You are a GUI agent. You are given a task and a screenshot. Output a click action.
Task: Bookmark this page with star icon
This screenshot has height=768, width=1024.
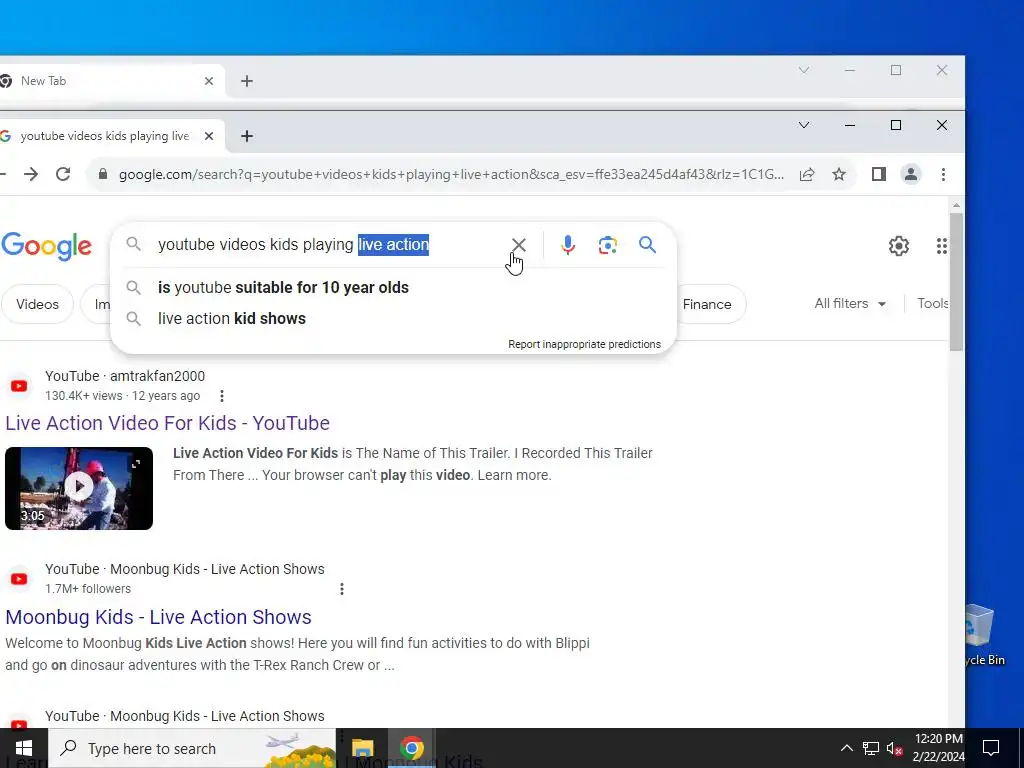coord(839,174)
